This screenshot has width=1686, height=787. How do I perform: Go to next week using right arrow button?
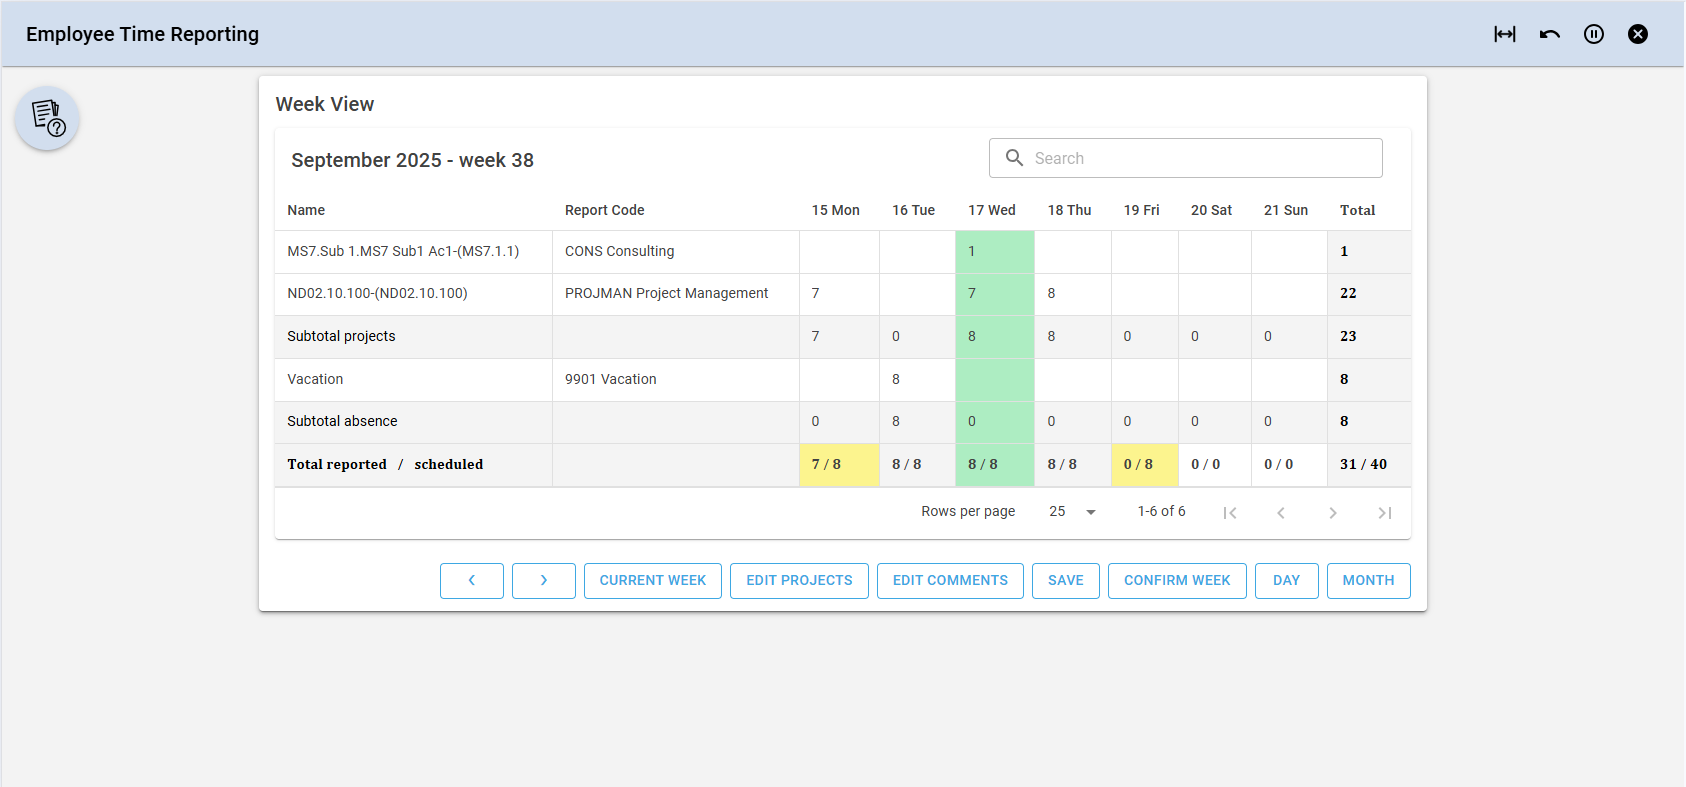point(544,581)
